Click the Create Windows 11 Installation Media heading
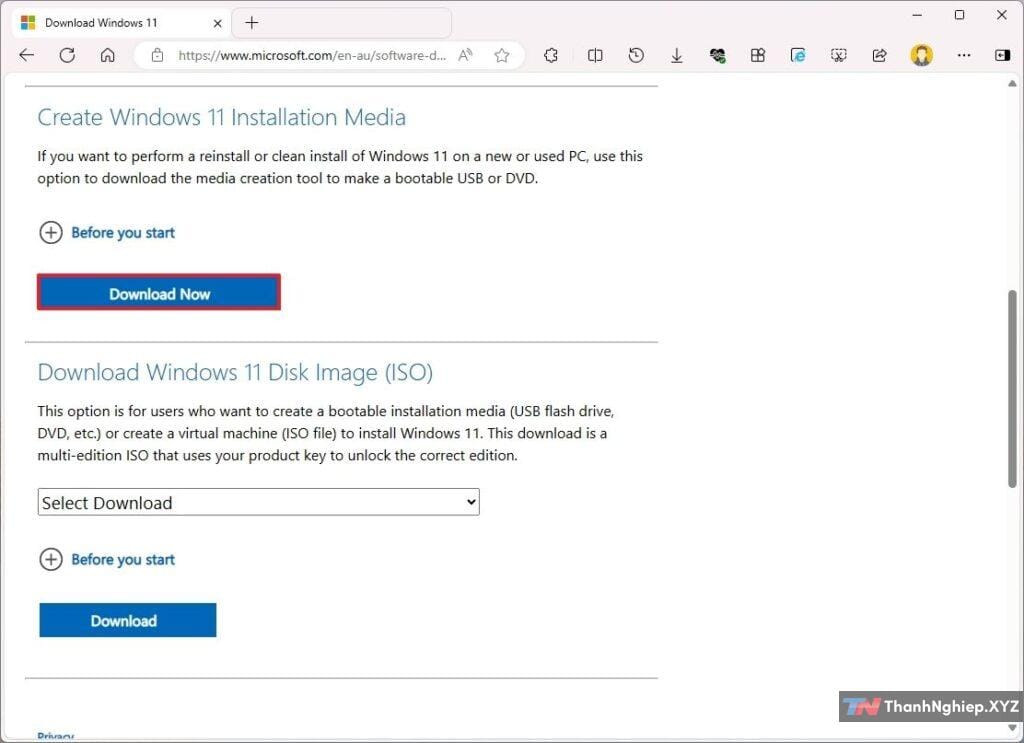 click(221, 118)
